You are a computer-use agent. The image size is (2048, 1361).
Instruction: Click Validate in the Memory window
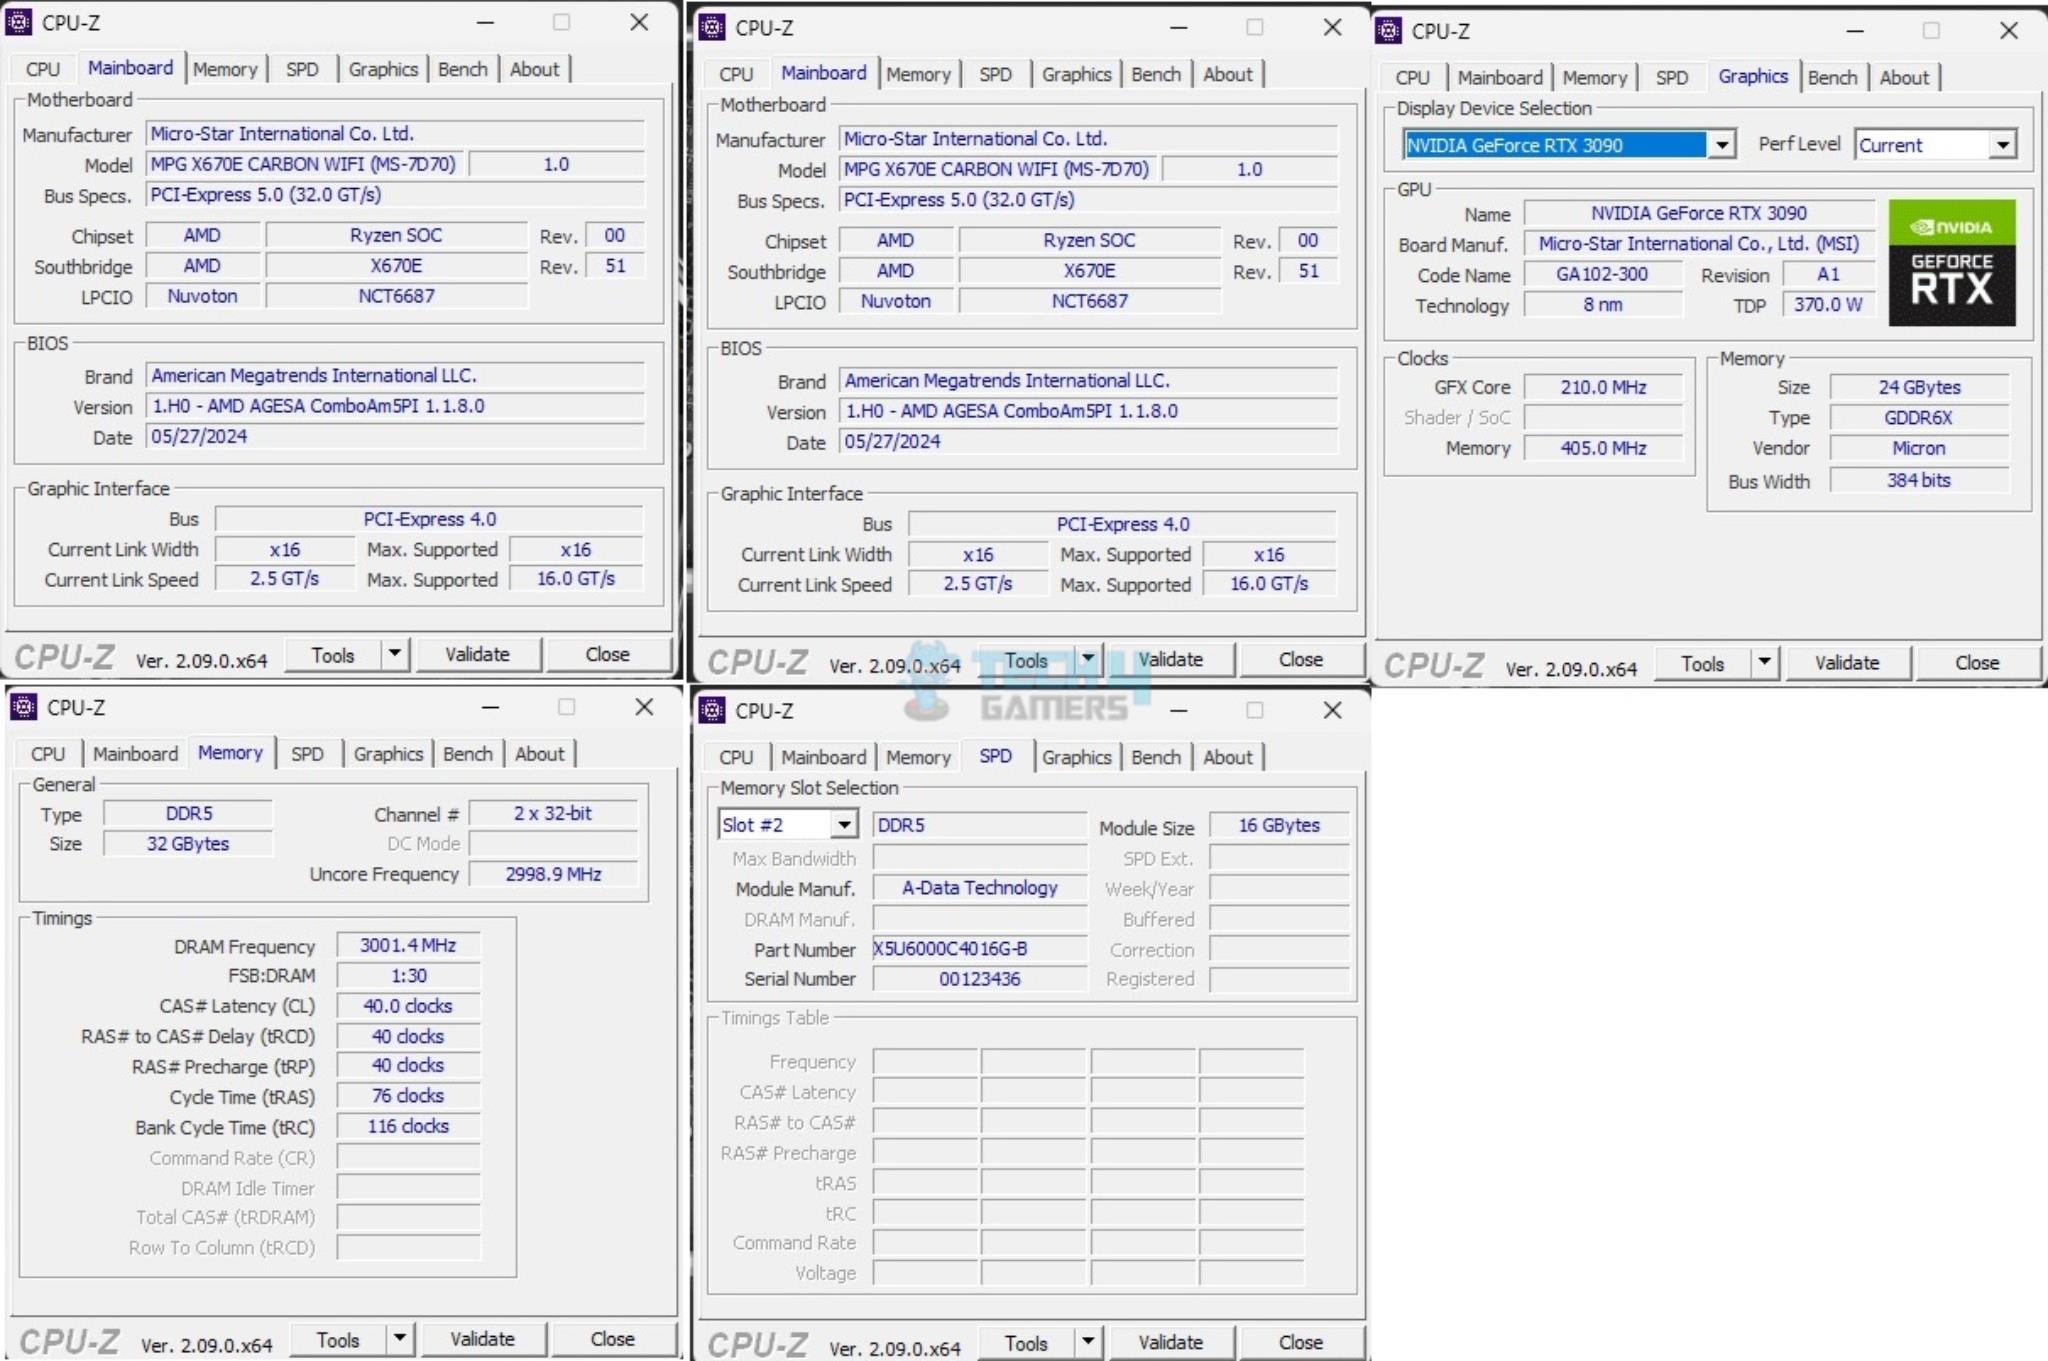pos(481,1339)
